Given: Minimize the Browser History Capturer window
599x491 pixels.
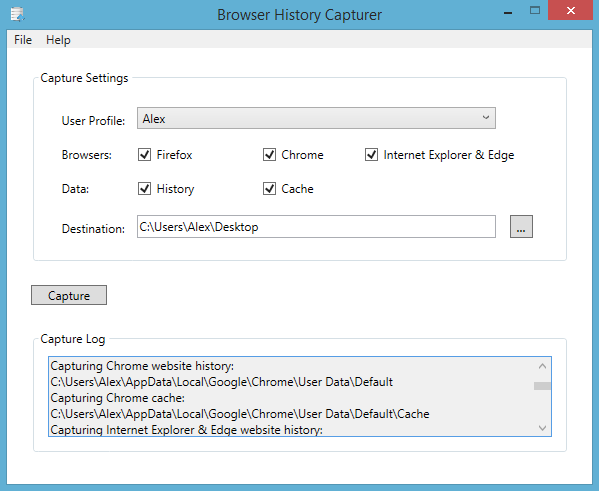Looking at the screenshot, I should [x=508, y=13].
